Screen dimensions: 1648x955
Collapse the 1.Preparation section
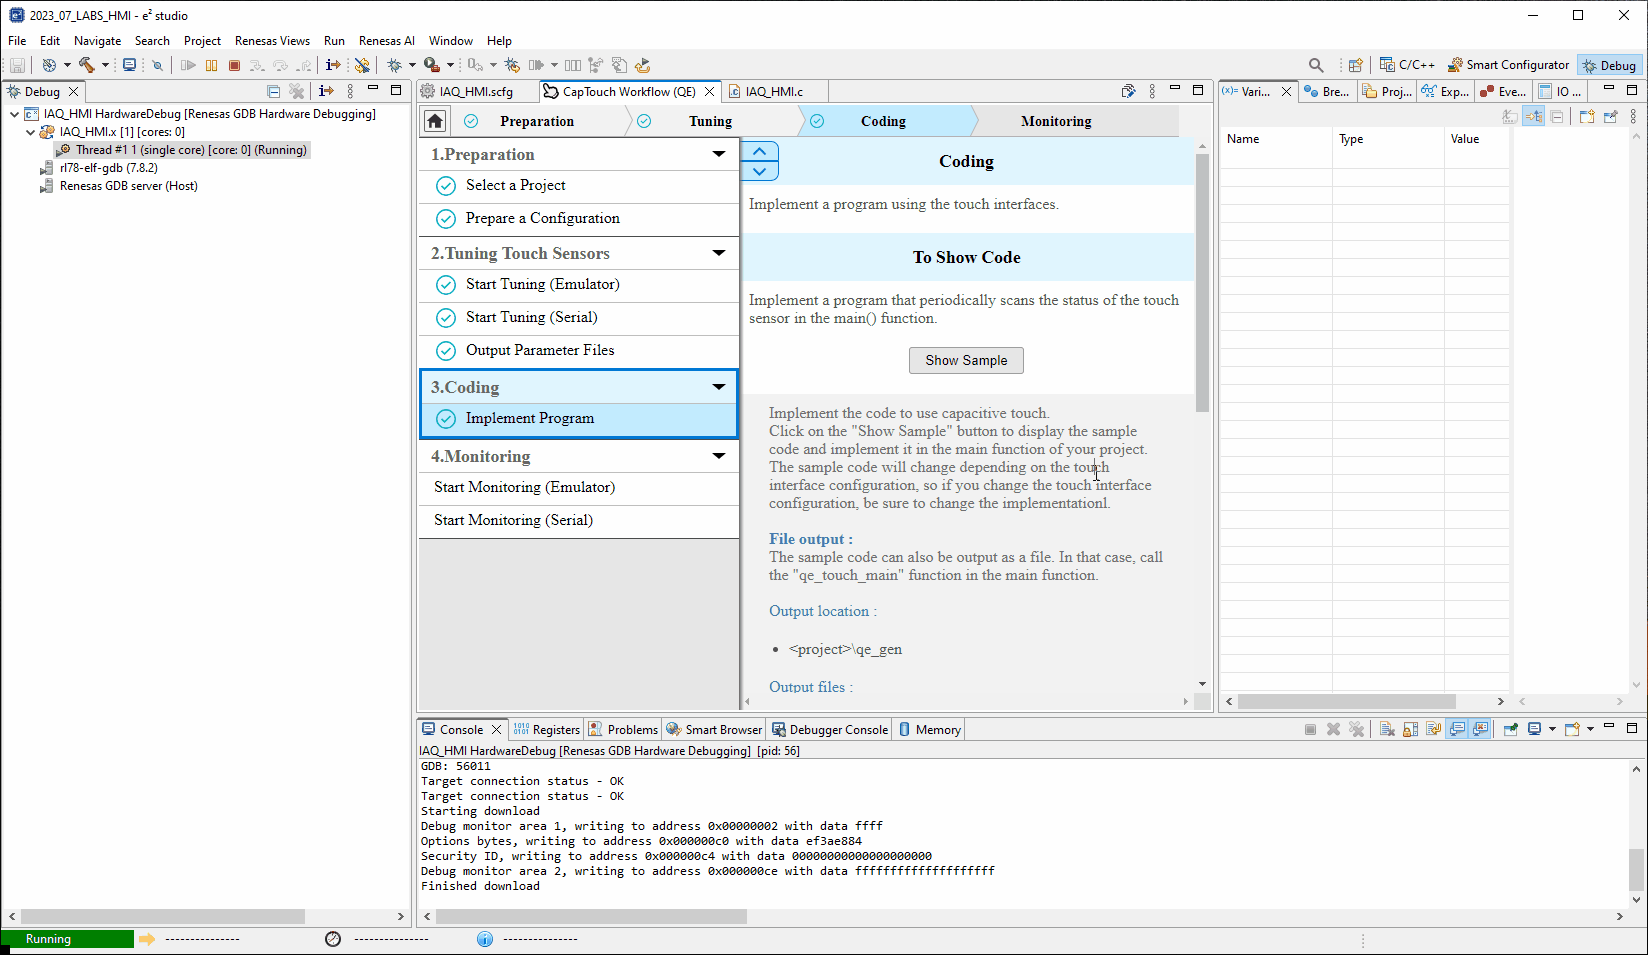click(x=718, y=154)
